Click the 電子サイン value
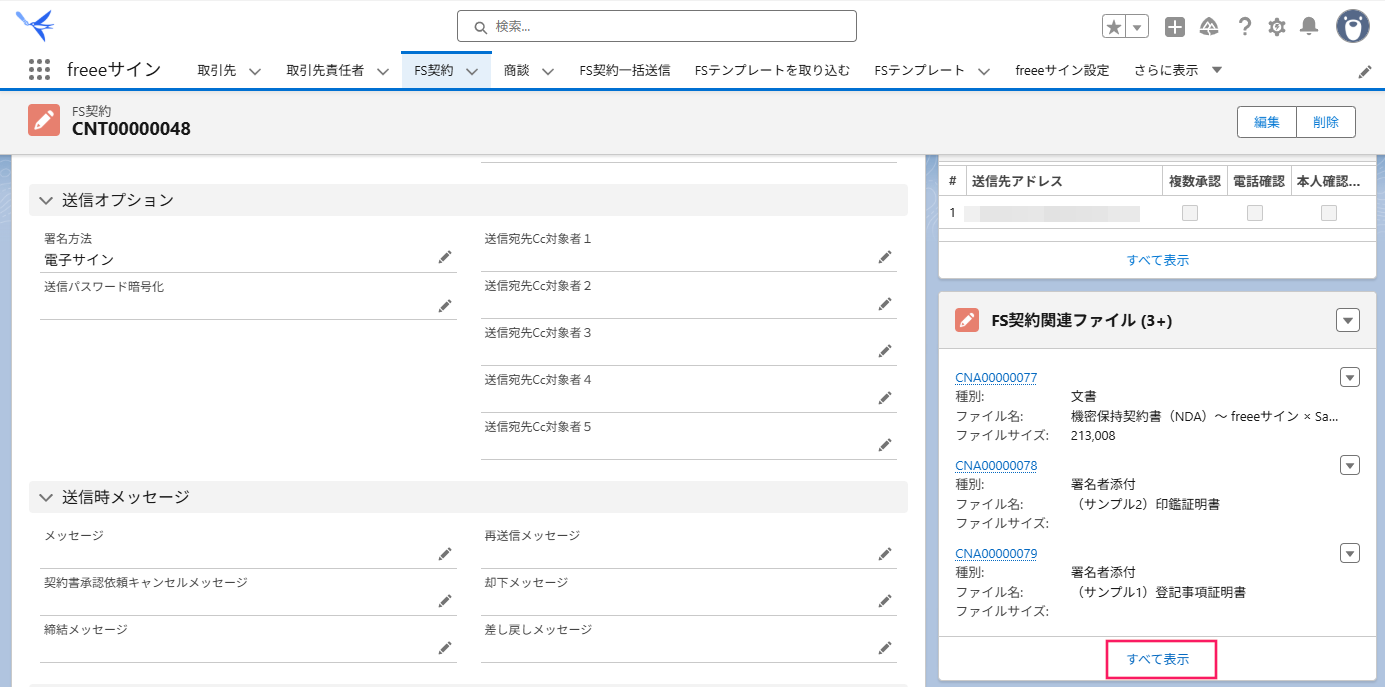This screenshot has width=1385, height=687. [x=79, y=259]
